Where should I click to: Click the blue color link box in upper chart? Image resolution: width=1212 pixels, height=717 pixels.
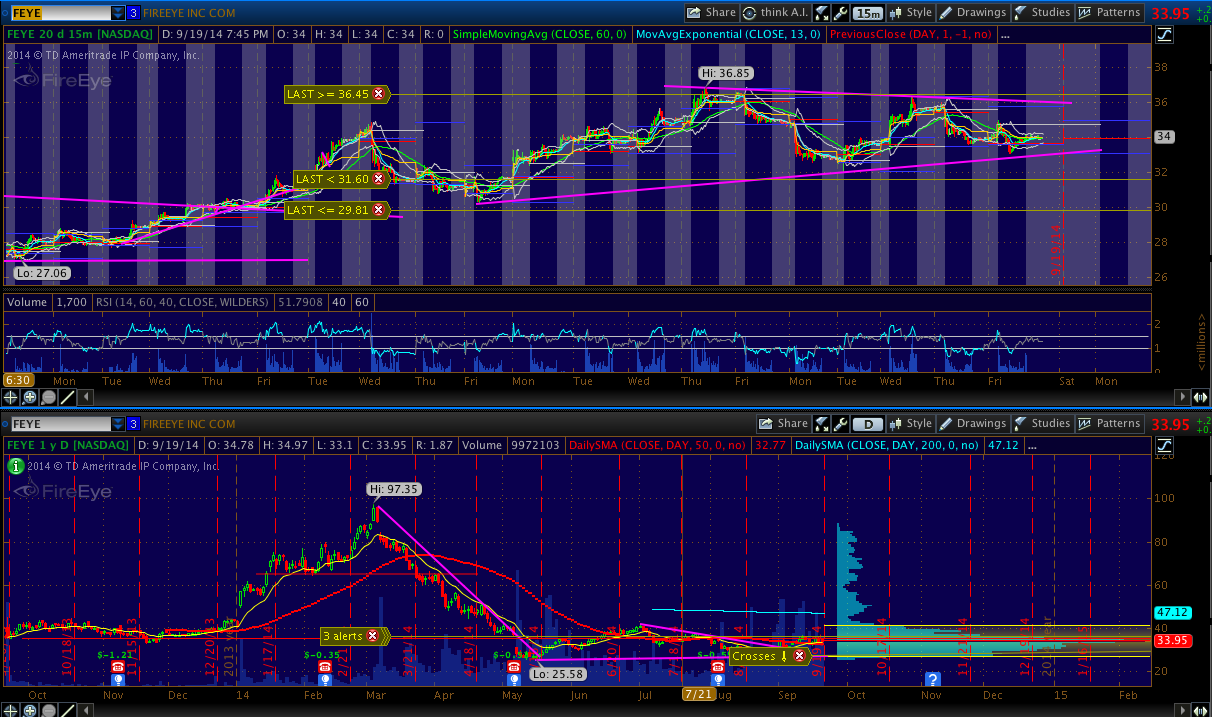[134, 13]
